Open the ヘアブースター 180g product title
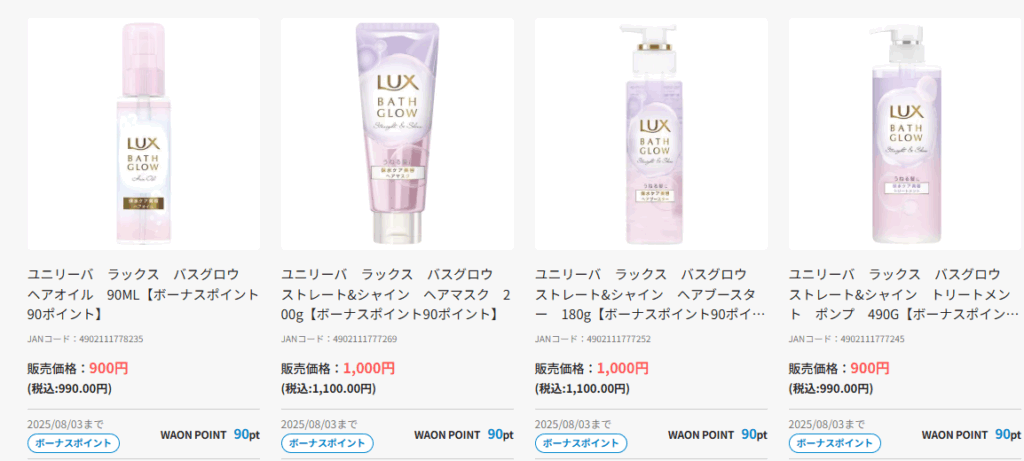1024x461 pixels. [651, 294]
